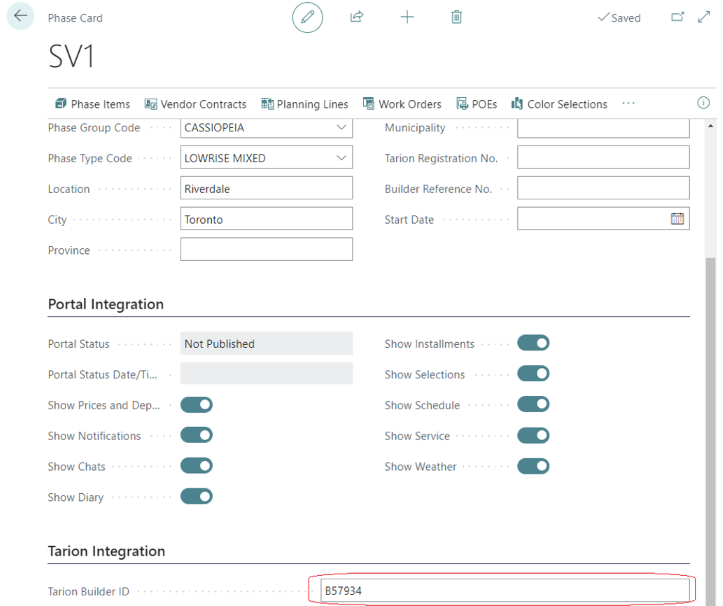Click the Tarion Integration section heading
This screenshot has height=606, width=723.
pos(106,551)
